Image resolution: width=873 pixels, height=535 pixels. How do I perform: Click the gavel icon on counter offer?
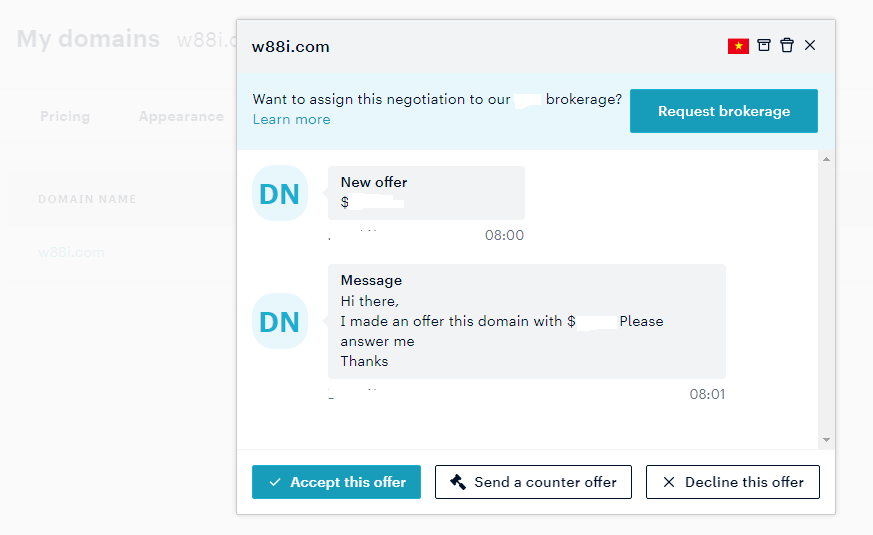coord(458,482)
